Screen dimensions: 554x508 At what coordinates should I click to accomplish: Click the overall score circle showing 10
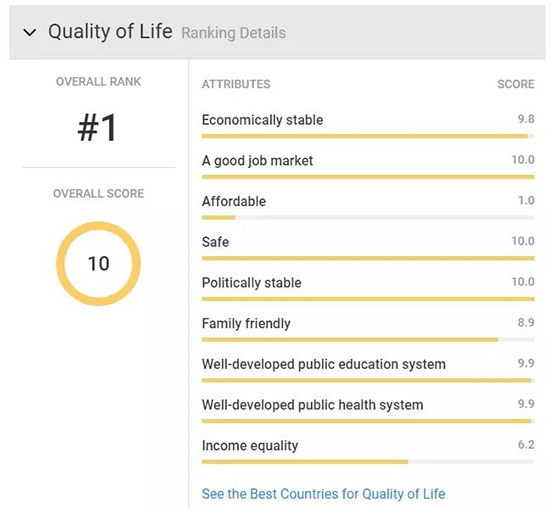click(x=98, y=264)
